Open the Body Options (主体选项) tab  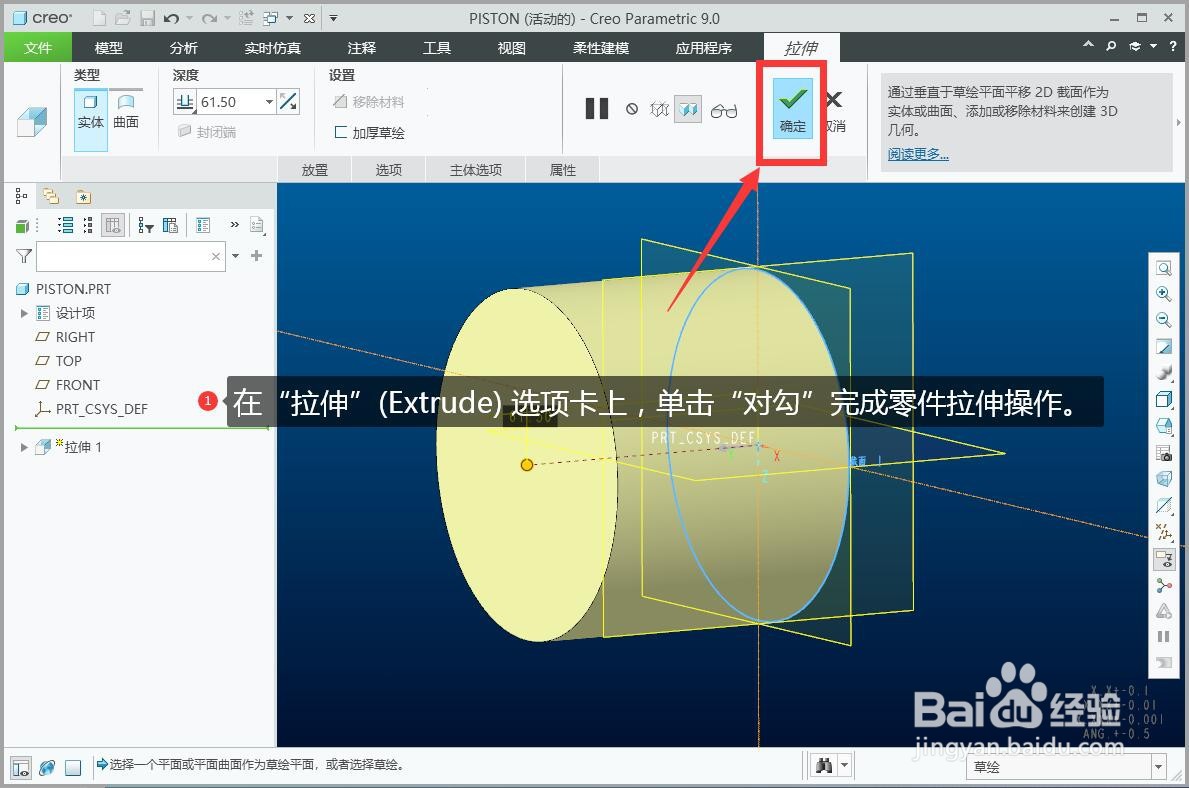point(475,170)
